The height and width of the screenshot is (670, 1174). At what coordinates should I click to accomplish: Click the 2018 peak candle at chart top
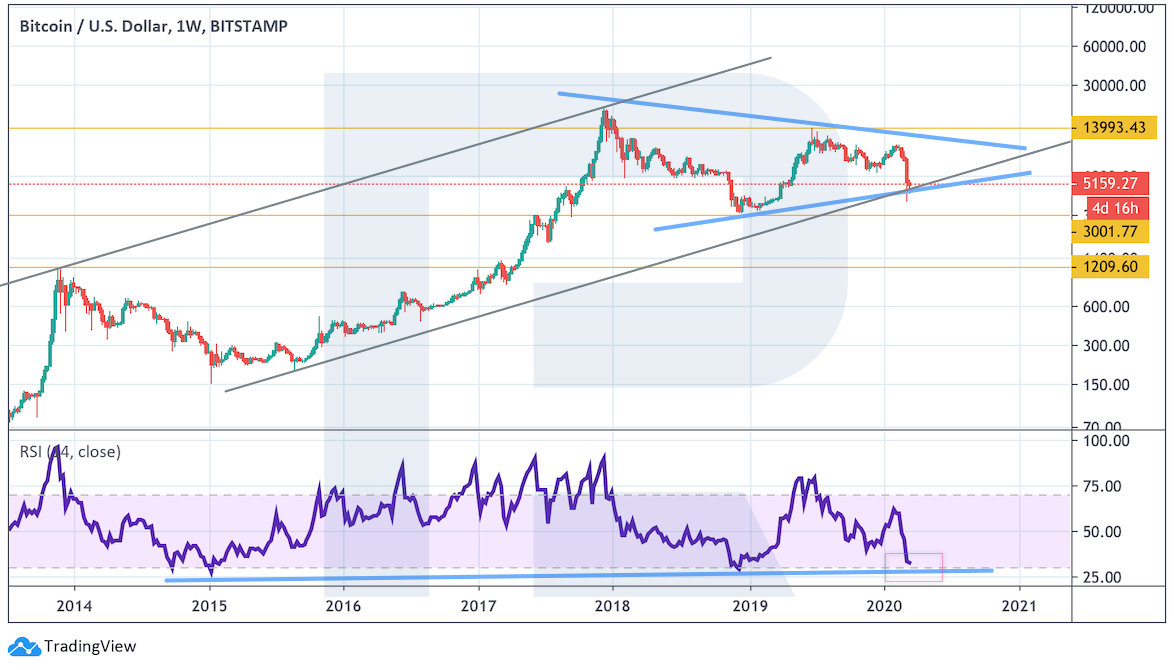point(605,118)
